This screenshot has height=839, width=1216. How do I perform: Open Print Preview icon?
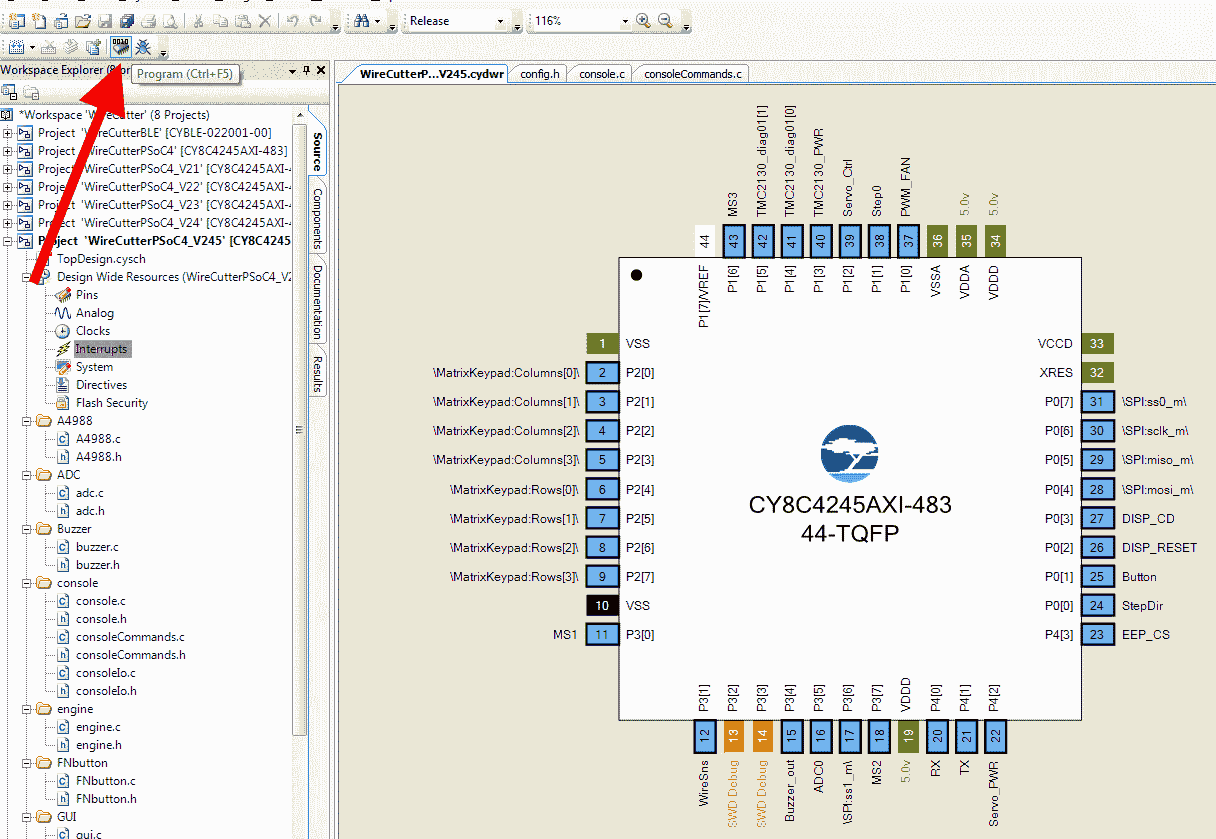point(170,20)
